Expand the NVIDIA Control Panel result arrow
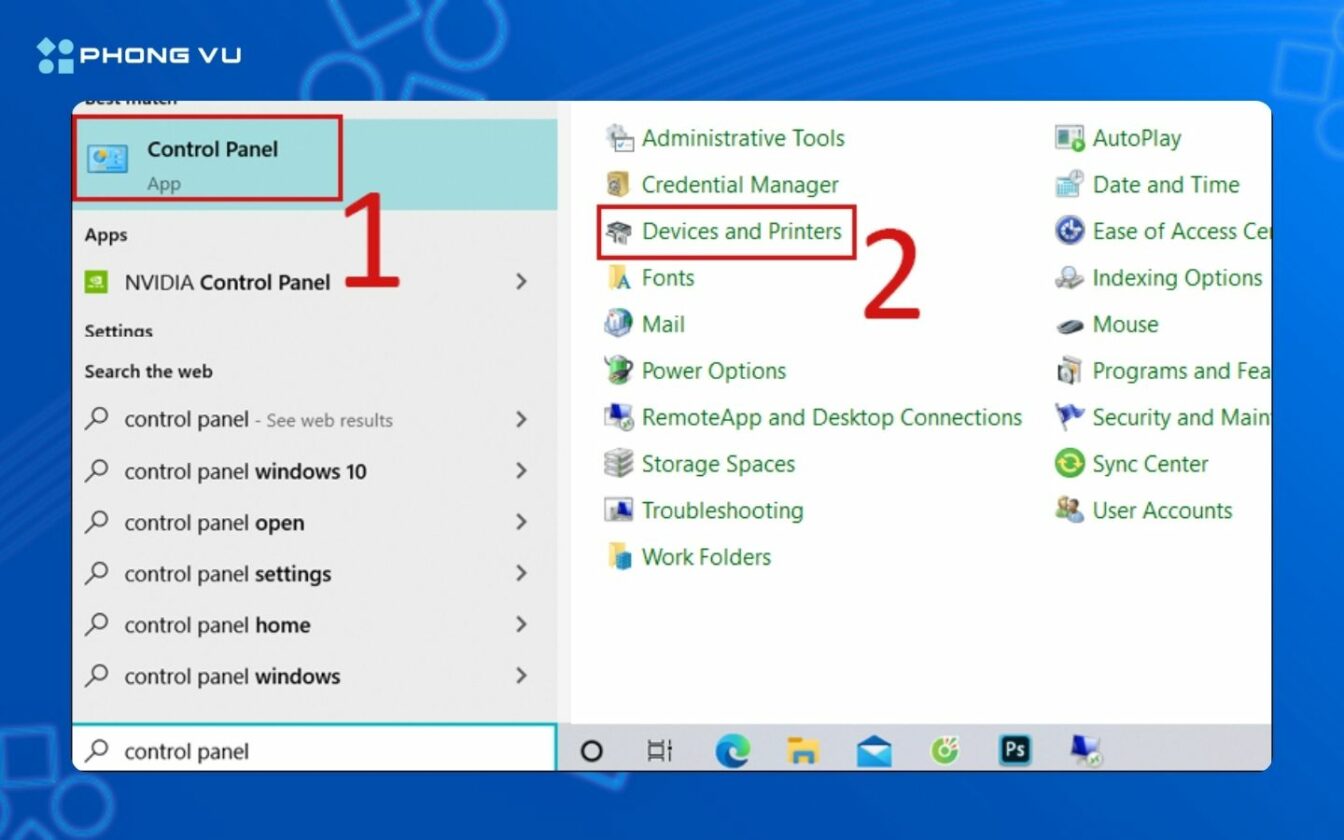The image size is (1344, 840). coord(521,282)
